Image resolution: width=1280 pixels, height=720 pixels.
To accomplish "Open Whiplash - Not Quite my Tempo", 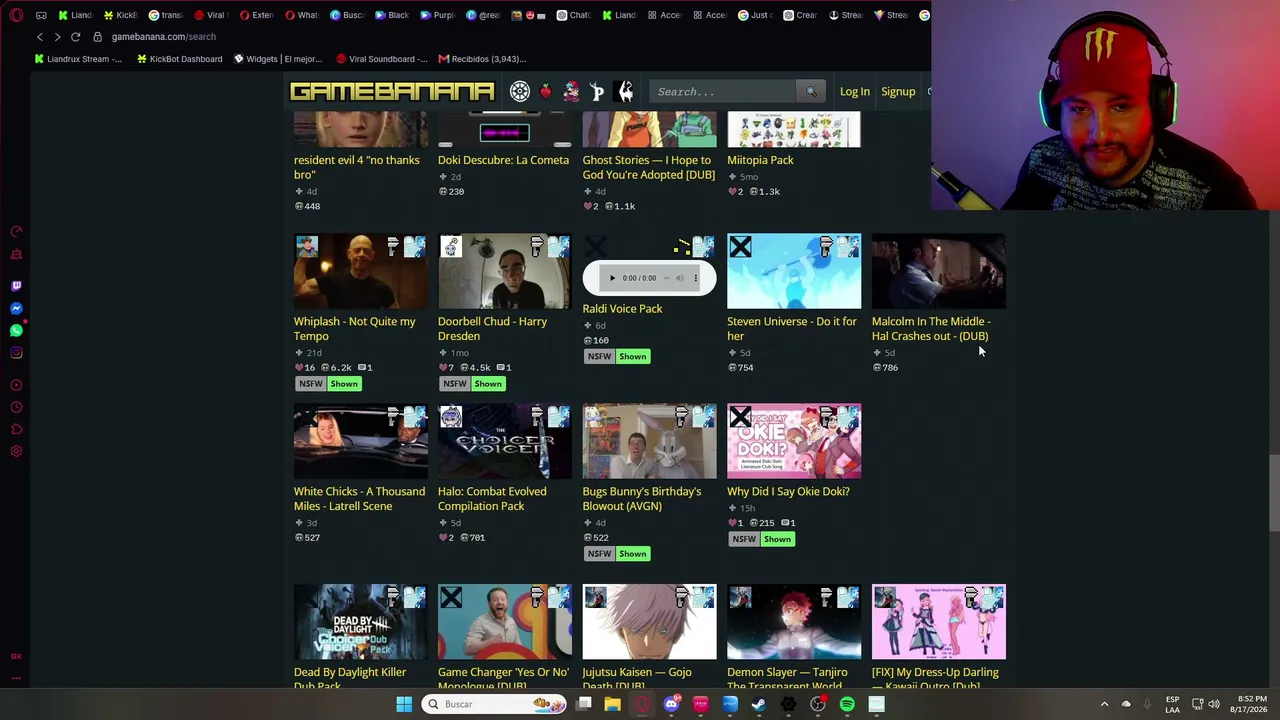I will 354,329.
